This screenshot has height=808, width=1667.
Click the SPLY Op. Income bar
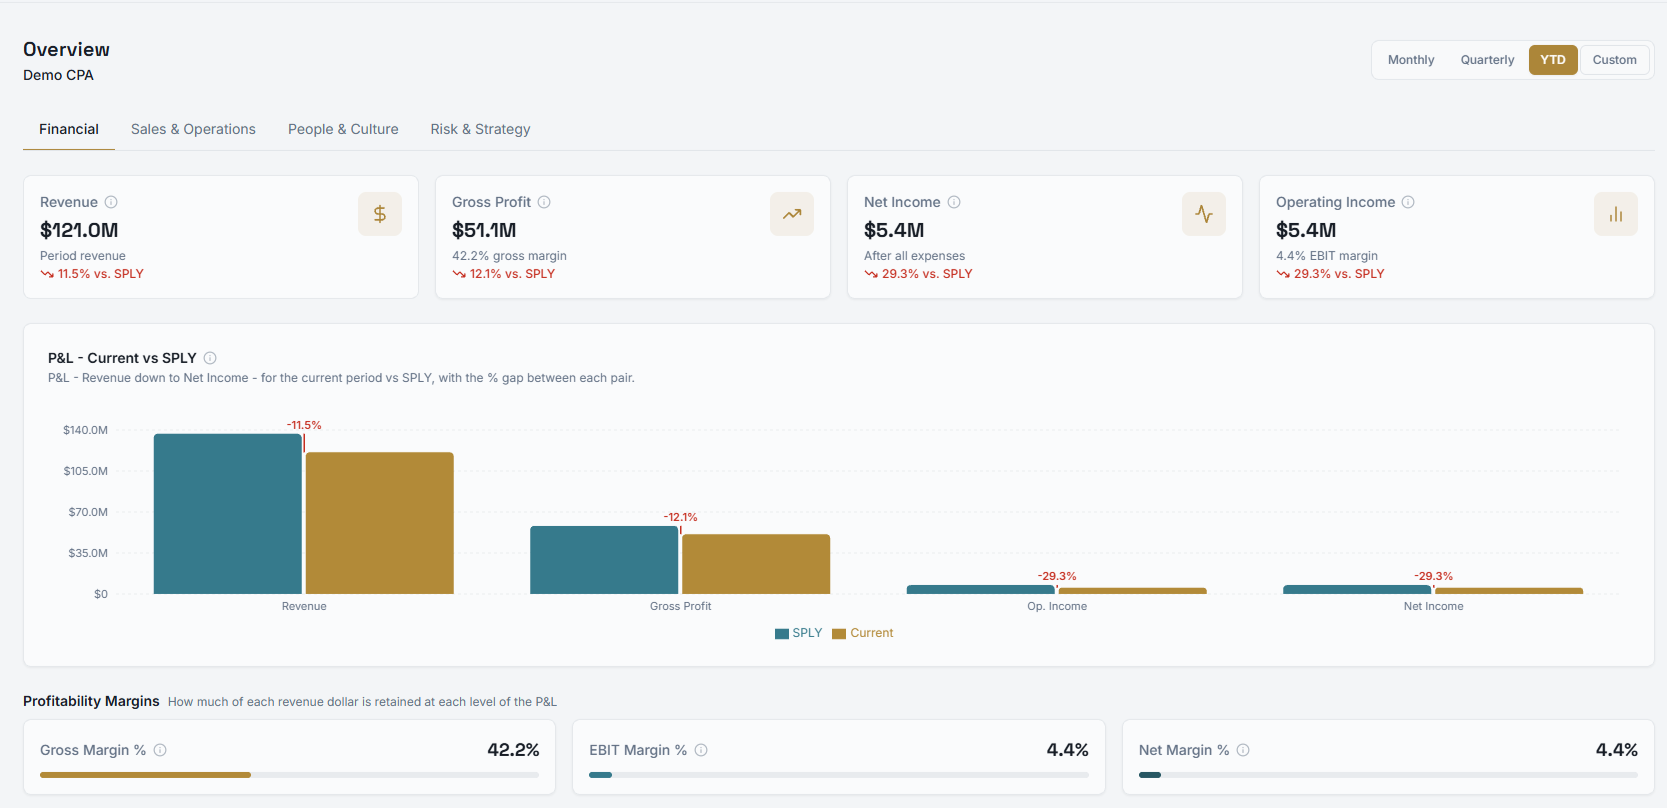click(981, 590)
